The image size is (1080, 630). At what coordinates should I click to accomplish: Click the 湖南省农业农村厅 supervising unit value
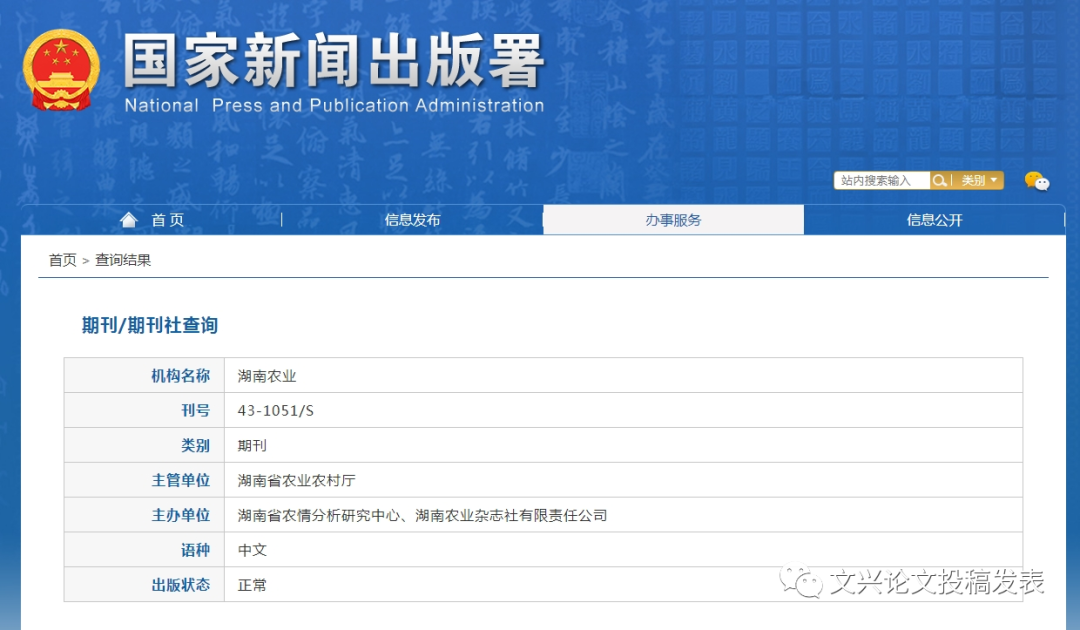click(296, 481)
